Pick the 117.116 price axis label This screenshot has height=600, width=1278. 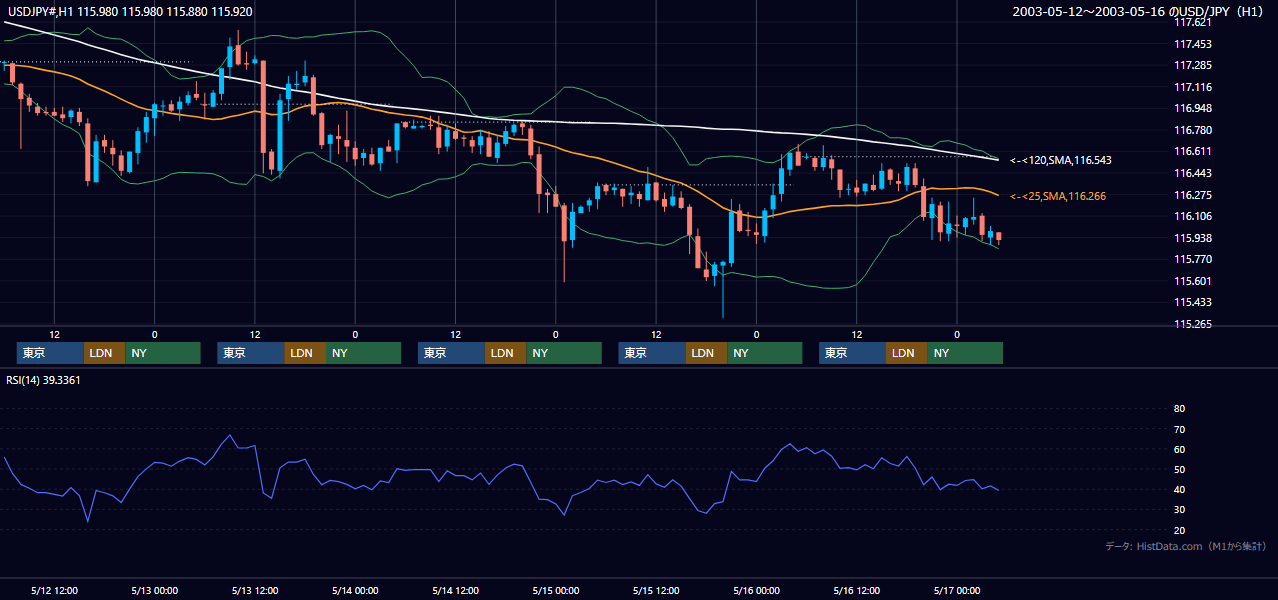click(x=1192, y=87)
